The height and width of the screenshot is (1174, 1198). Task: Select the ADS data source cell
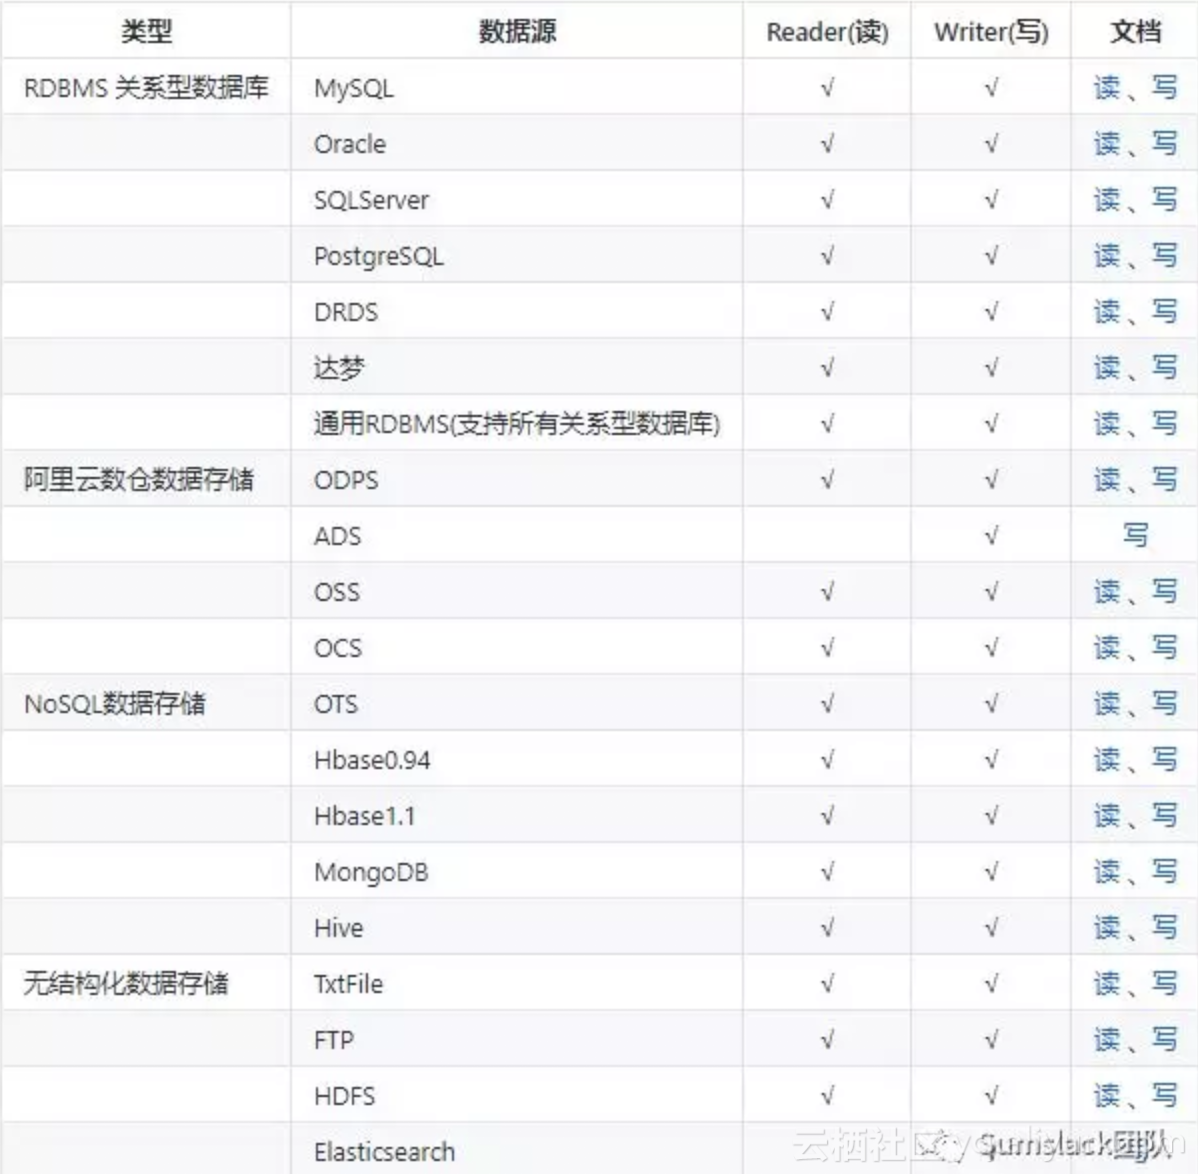(517, 535)
